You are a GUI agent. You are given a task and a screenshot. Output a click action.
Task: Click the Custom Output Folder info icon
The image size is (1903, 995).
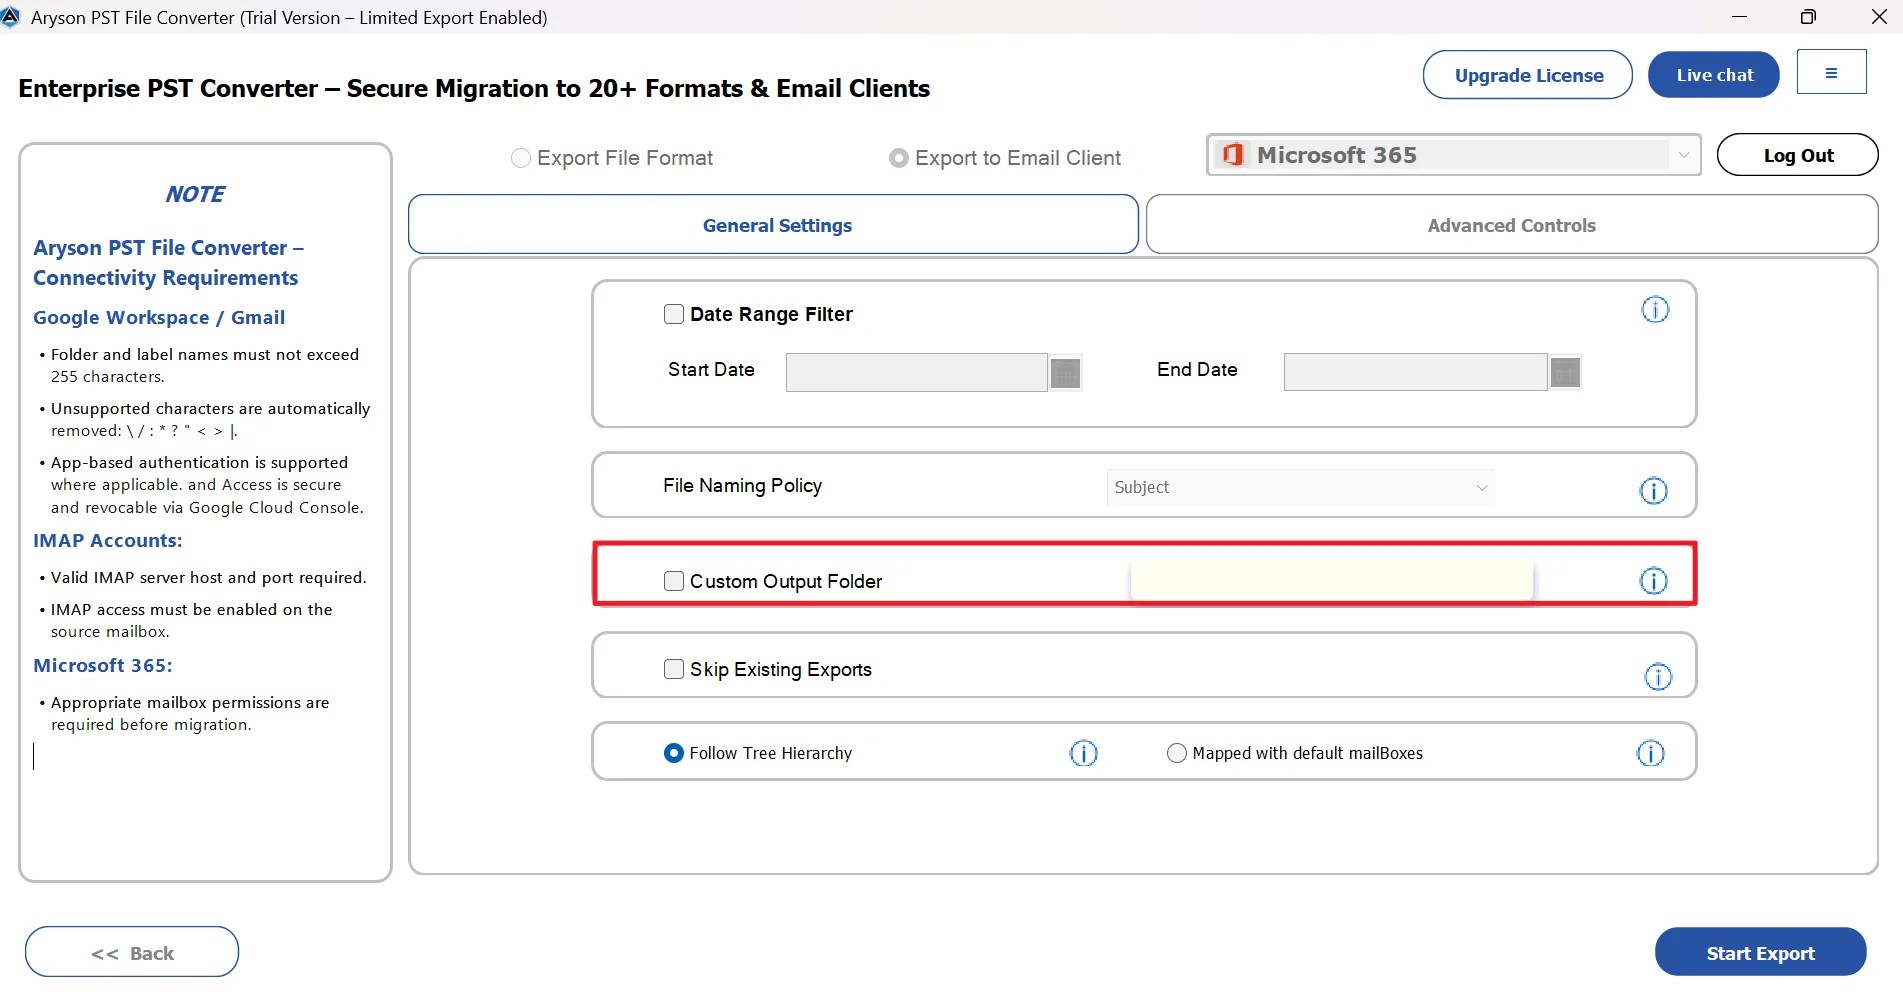pos(1653,581)
